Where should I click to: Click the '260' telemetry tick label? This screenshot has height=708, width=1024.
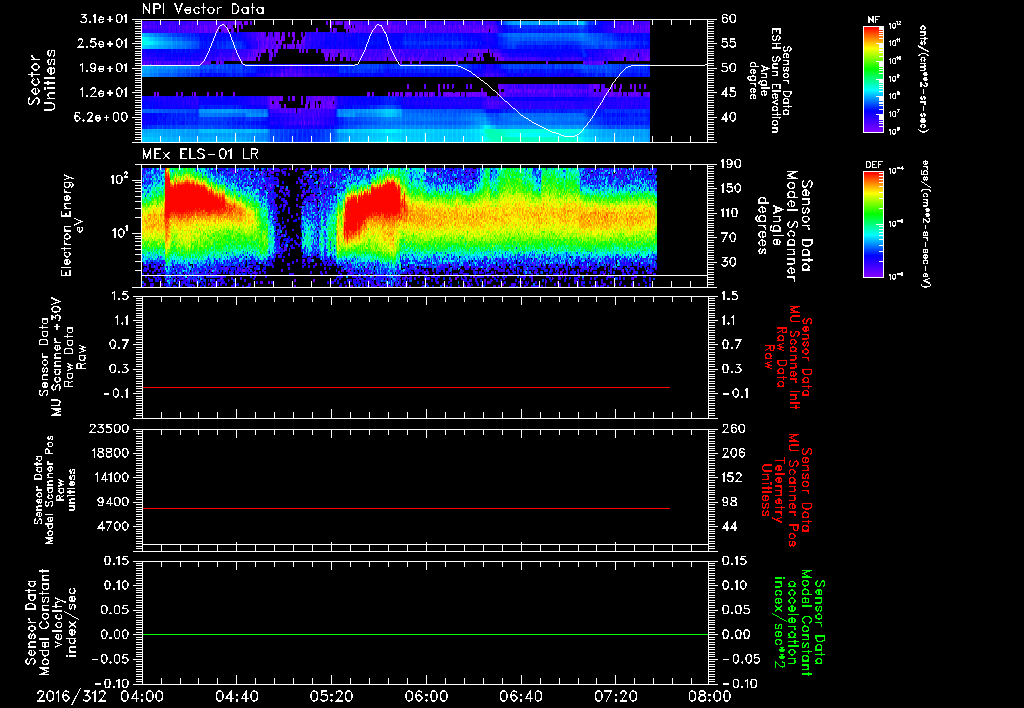pos(733,429)
